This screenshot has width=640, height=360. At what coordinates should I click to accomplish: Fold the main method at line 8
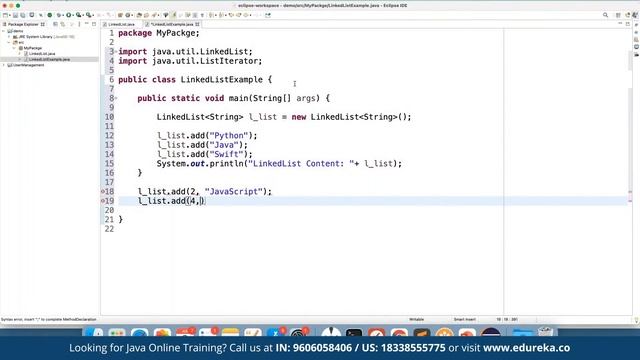116,98
